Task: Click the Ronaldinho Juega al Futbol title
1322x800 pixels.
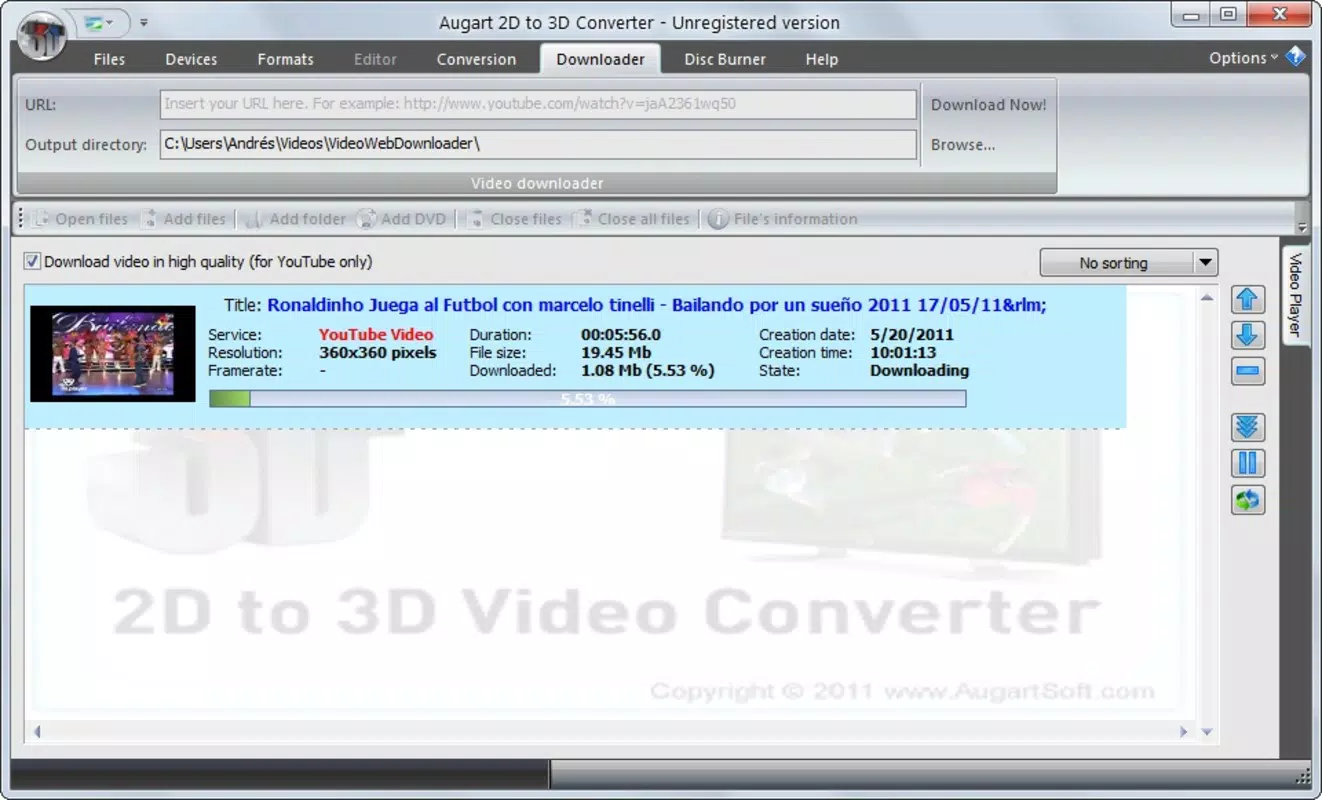Action: point(657,305)
